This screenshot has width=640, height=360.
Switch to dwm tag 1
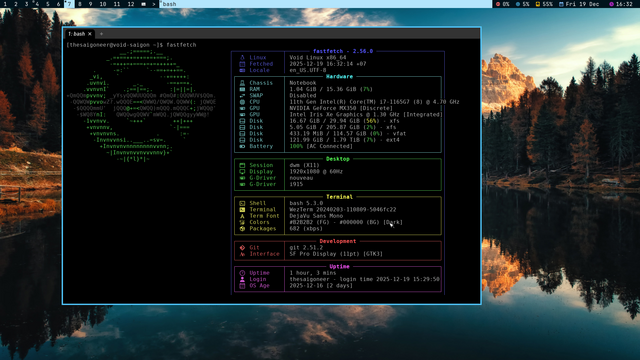coord(5,4)
